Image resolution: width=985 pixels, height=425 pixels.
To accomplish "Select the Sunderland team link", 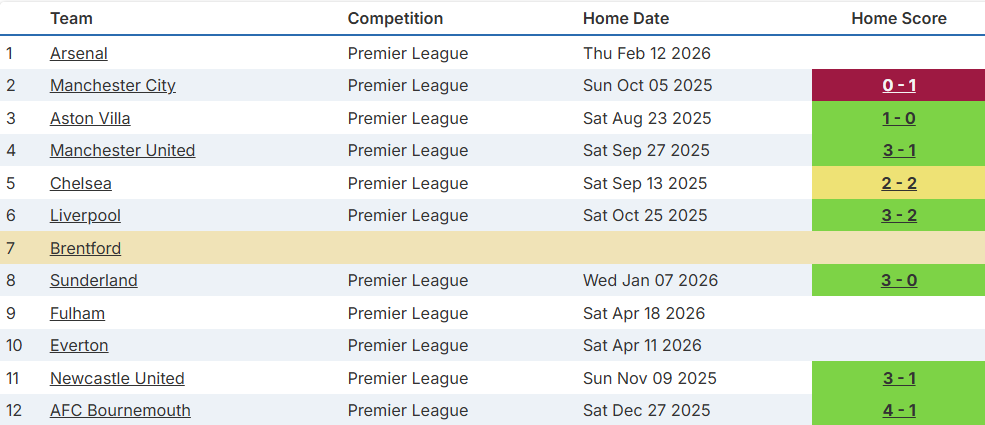I will coord(94,280).
